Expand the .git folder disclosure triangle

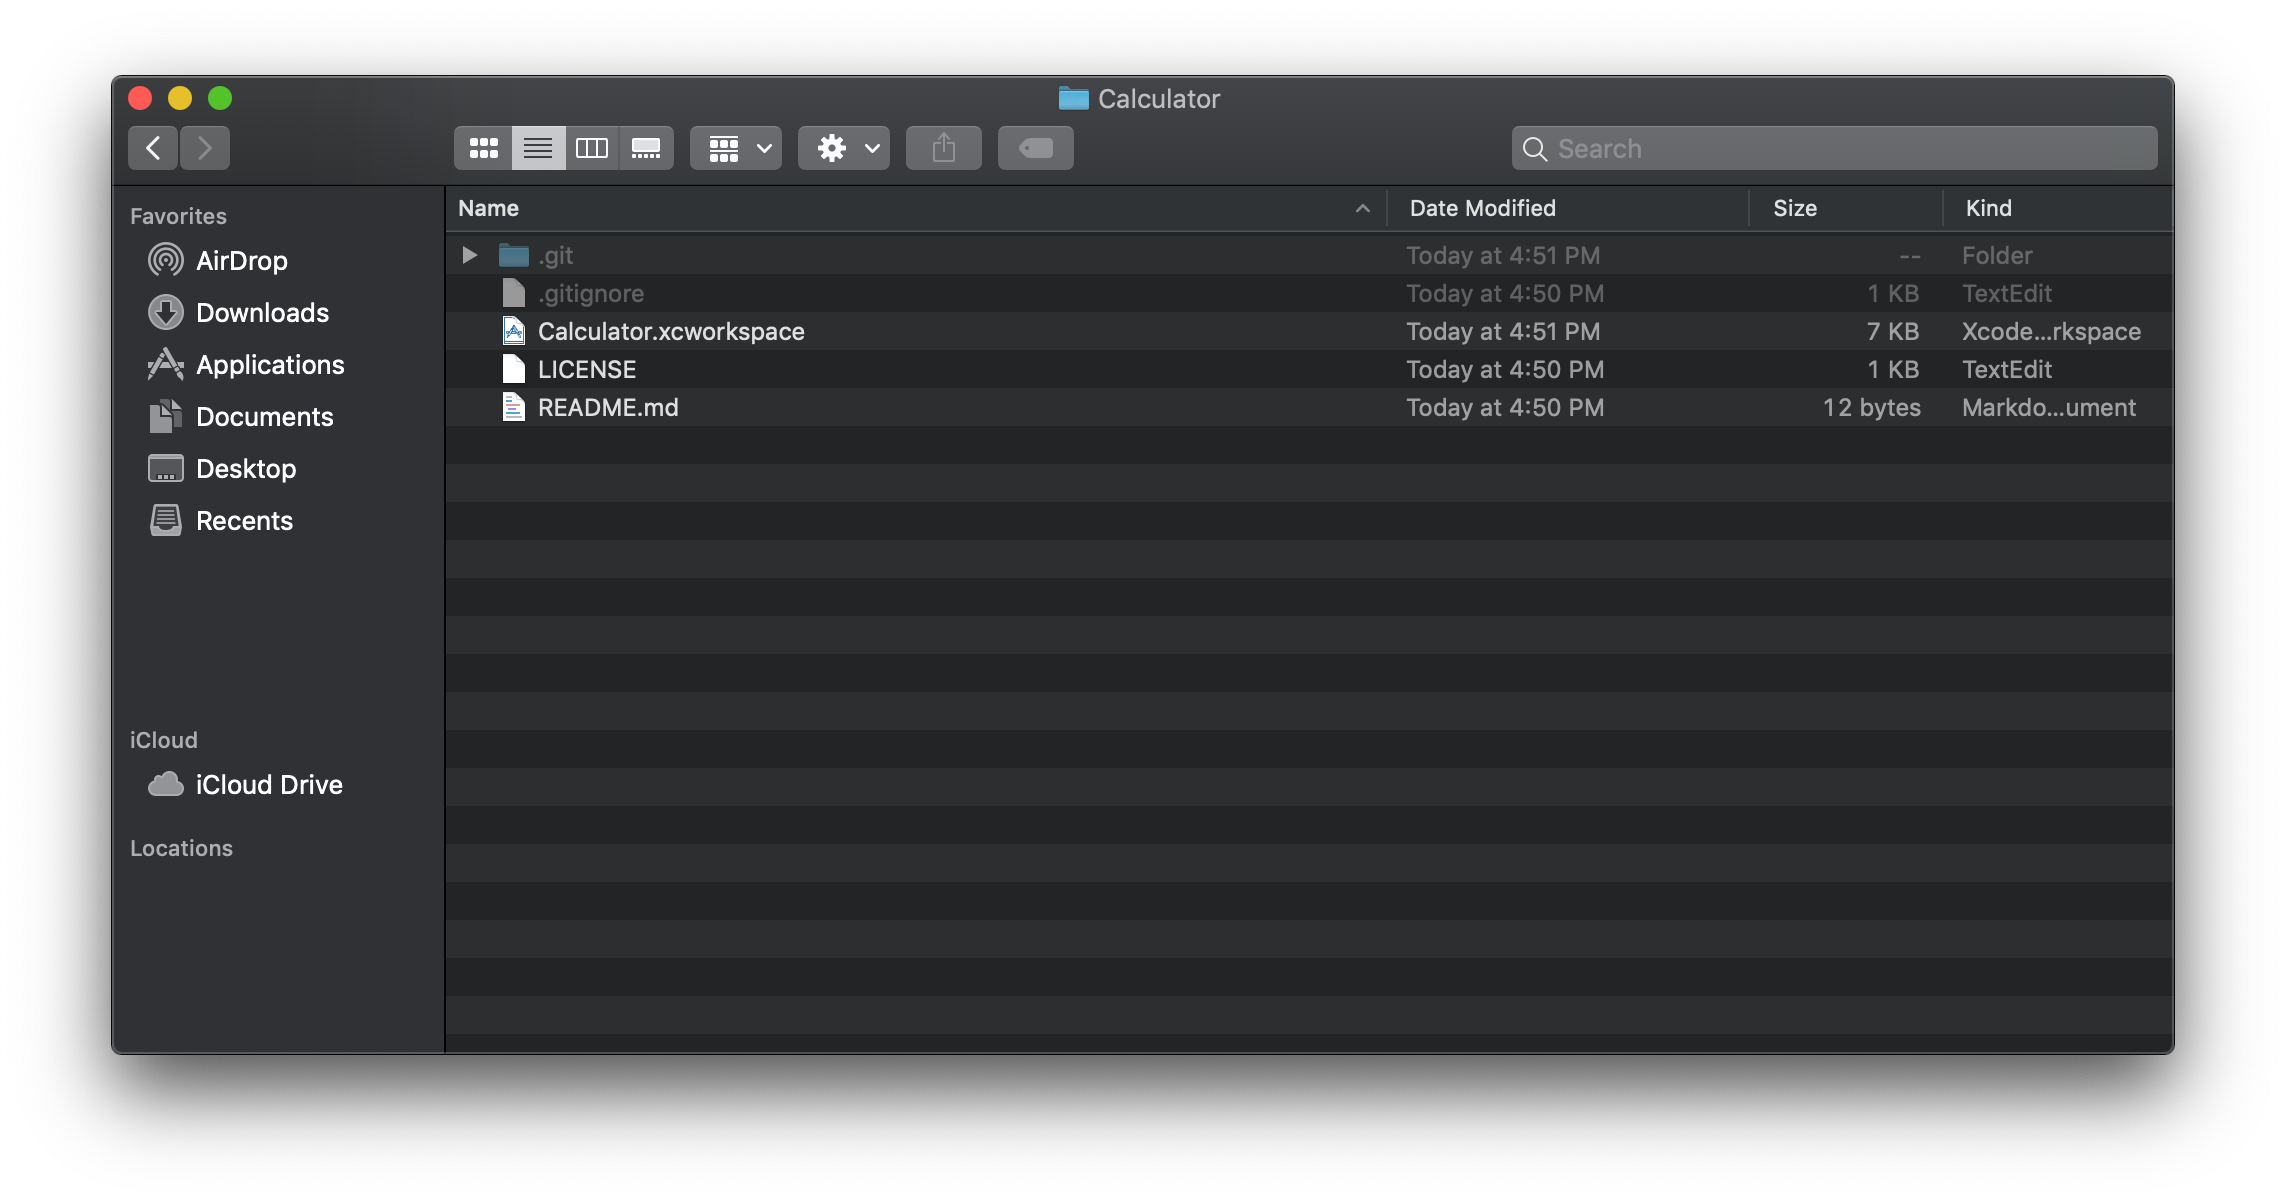[x=469, y=255]
